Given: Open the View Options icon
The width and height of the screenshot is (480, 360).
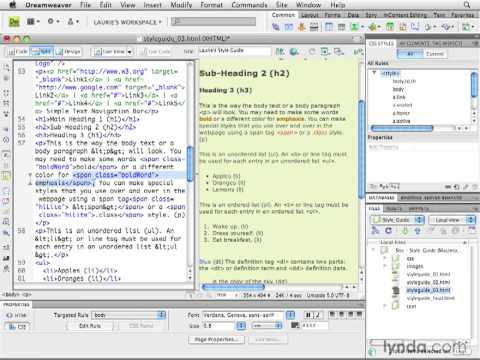Looking at the screenshot, I should [x=325, y=52].
